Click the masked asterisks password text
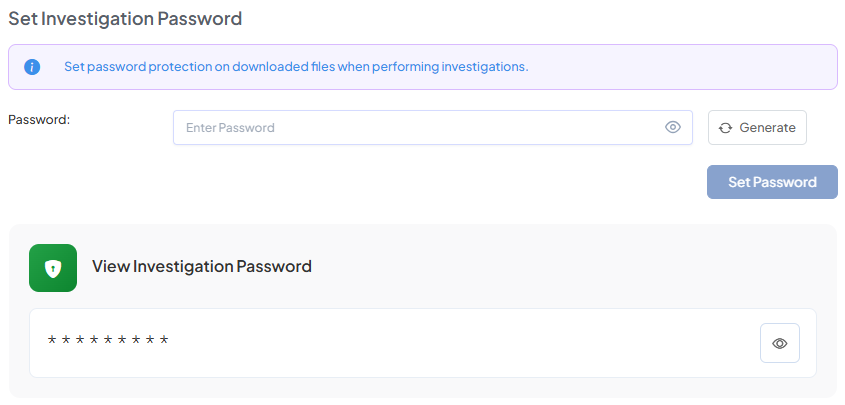The height and width of the screenshot is (405, 845). point(108,342)
